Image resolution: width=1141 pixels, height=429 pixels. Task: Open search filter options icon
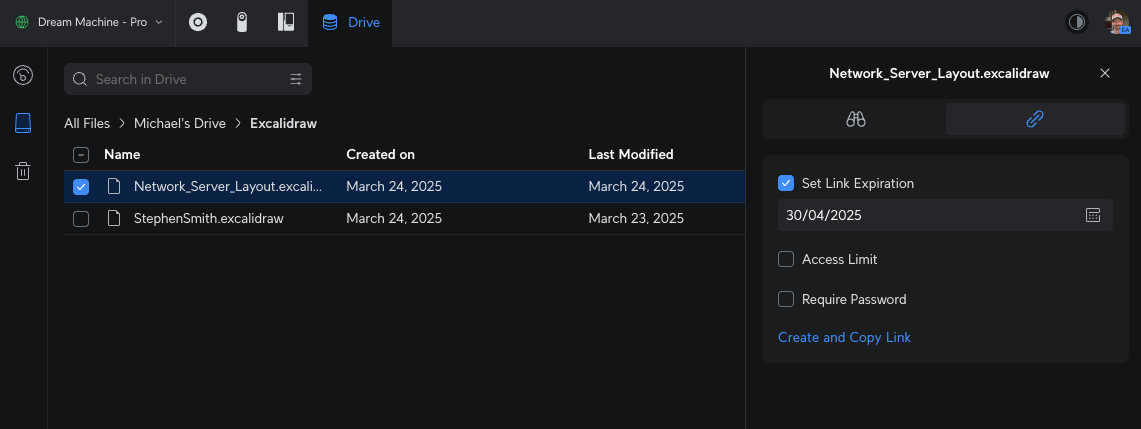(296, 79)
